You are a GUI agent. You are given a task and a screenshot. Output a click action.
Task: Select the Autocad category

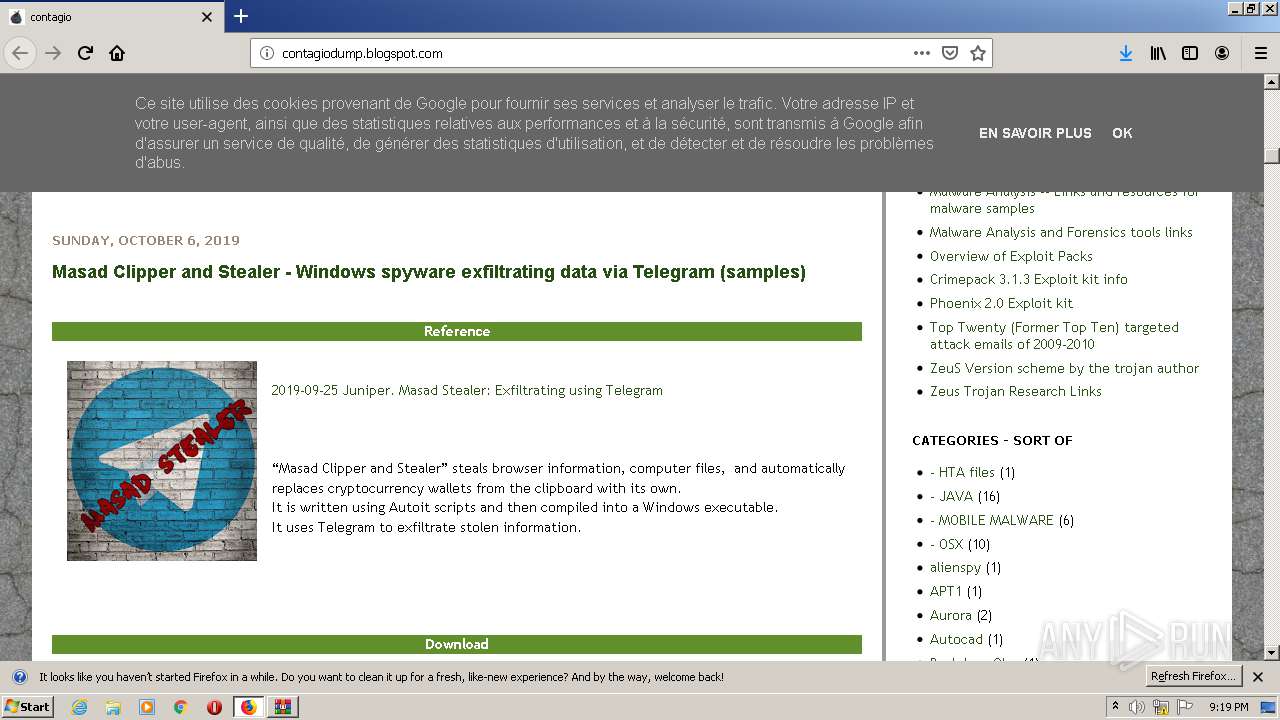pos(956,639)
